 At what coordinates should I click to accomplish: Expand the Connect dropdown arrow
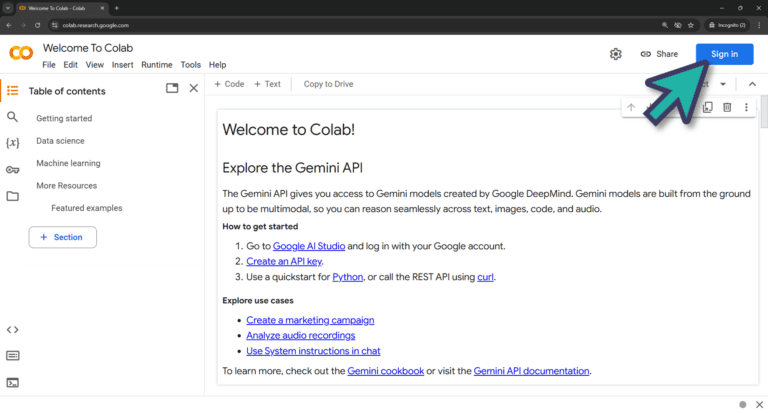[723, 84]
